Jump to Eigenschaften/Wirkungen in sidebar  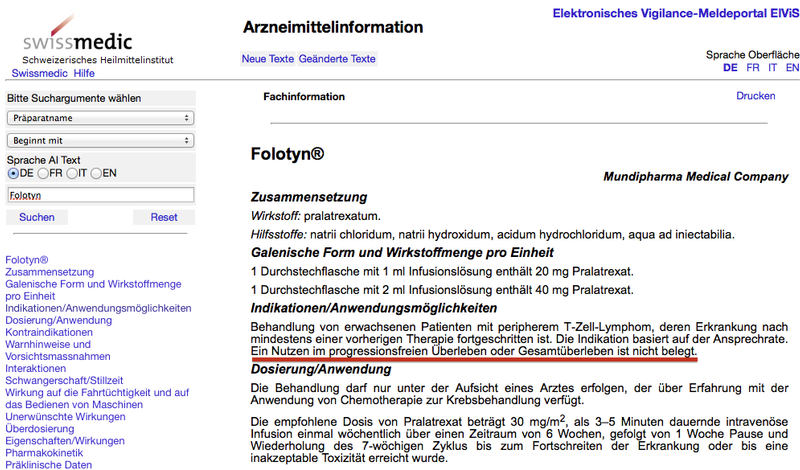[x=65, y=441]
